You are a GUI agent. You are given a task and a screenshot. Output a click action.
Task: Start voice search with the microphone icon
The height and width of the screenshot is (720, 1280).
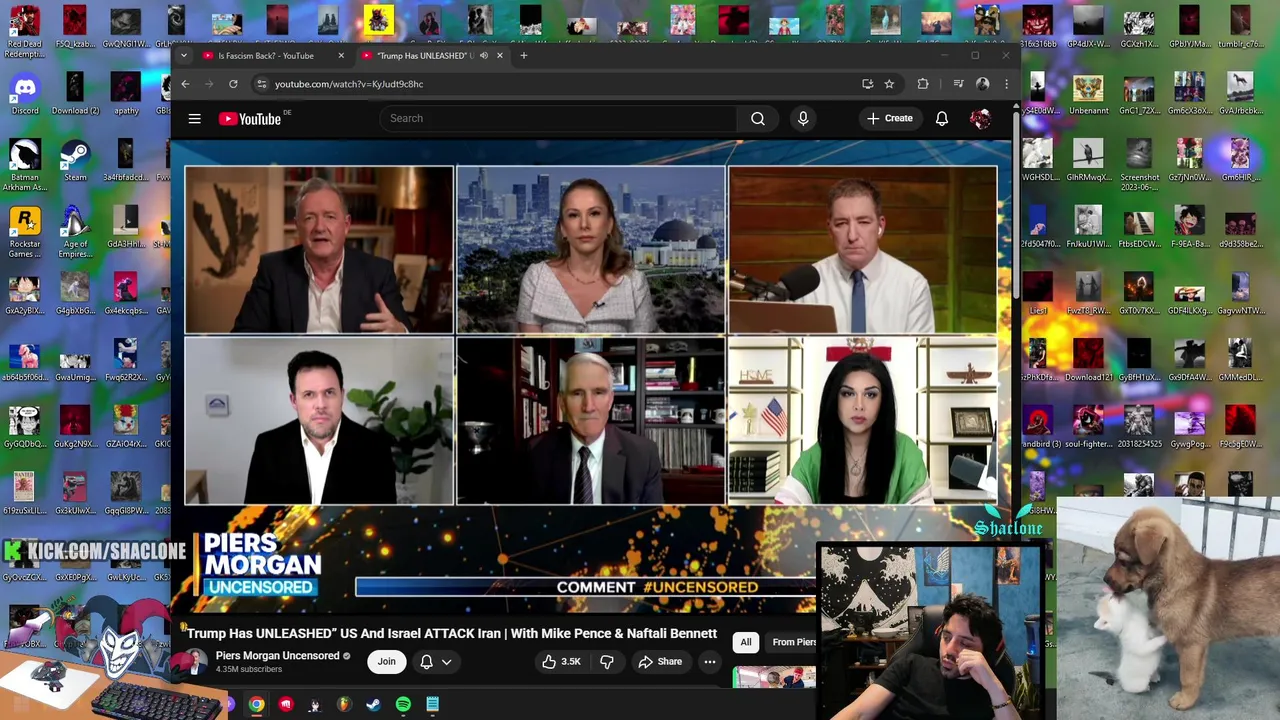pos(803,118)
